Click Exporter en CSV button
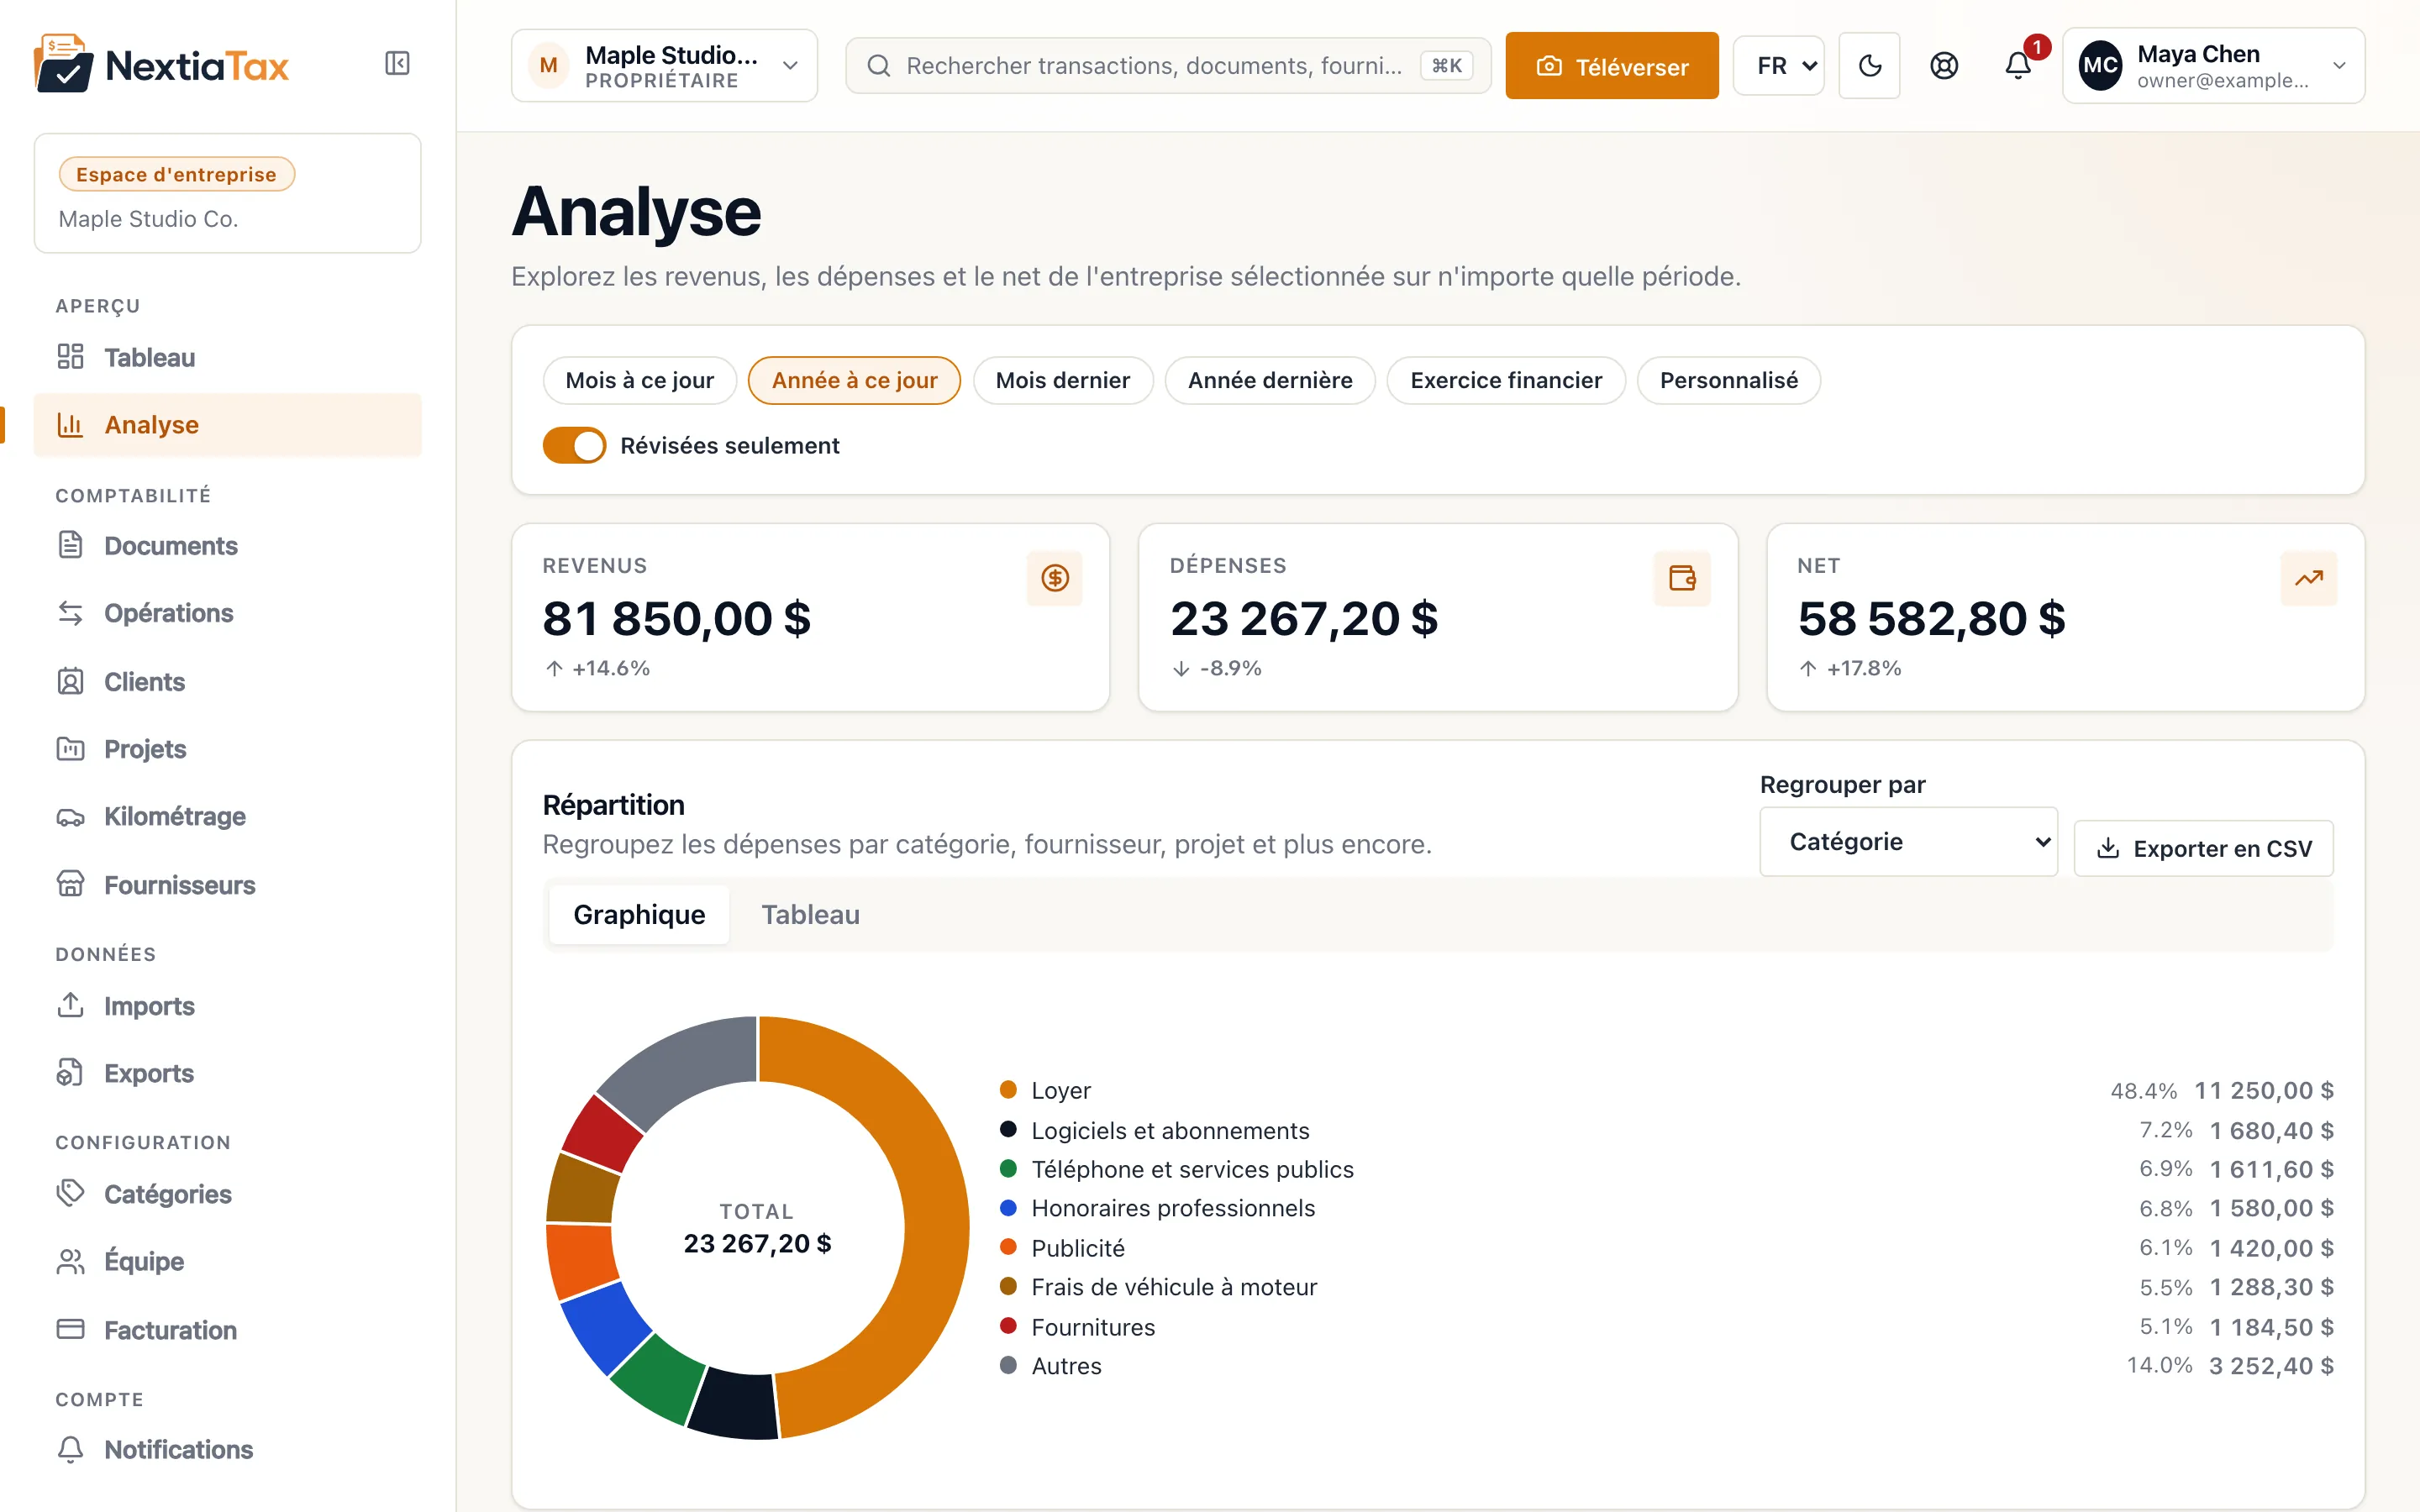 point(2204,848)
